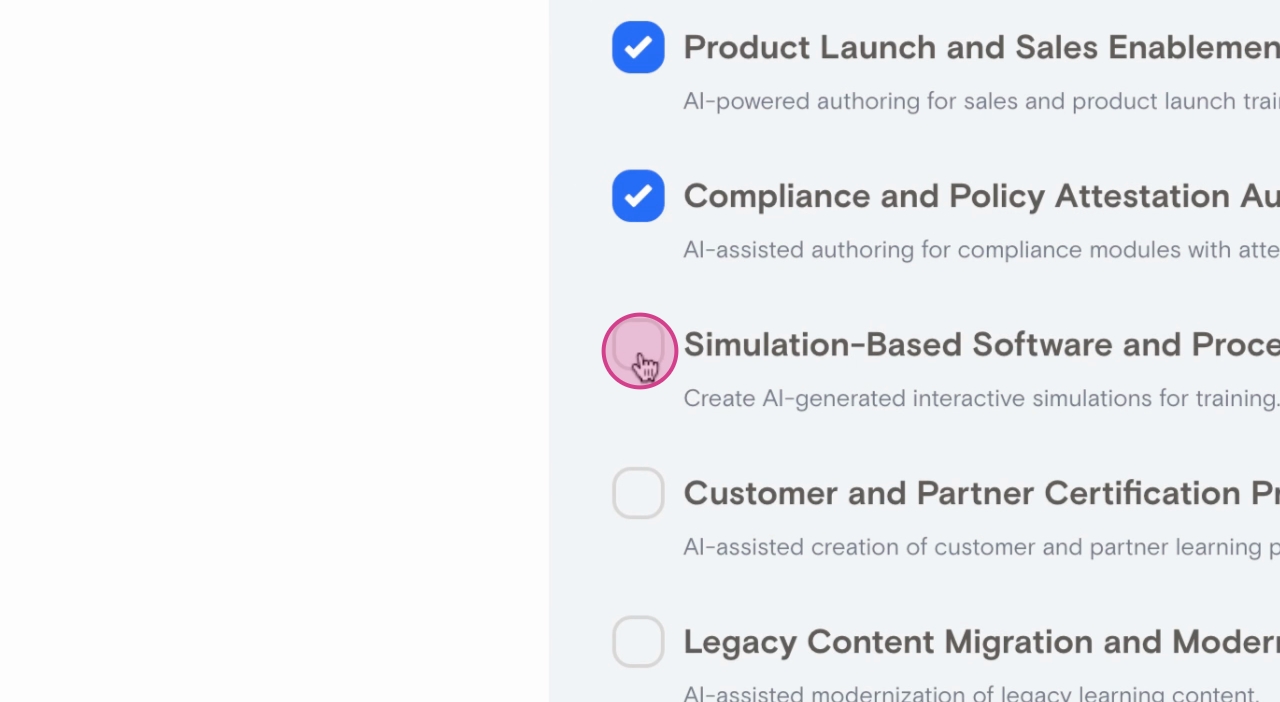The width and height of the screenshot is (1280, 702).
Task: Tick the Legacy Content Migration checkbox
Action: click(x=638, y=641)
